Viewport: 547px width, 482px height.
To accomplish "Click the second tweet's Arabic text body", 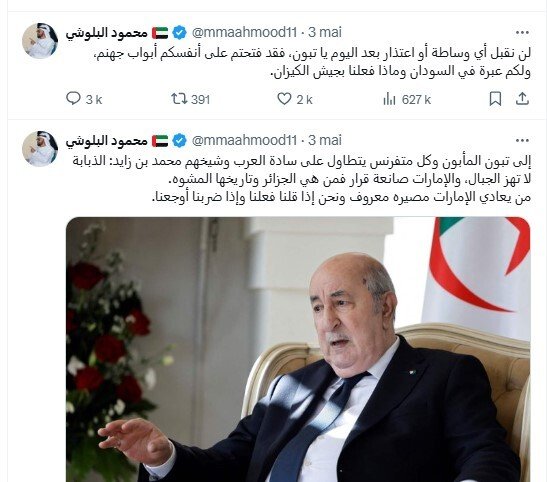I will coord(302,179).
